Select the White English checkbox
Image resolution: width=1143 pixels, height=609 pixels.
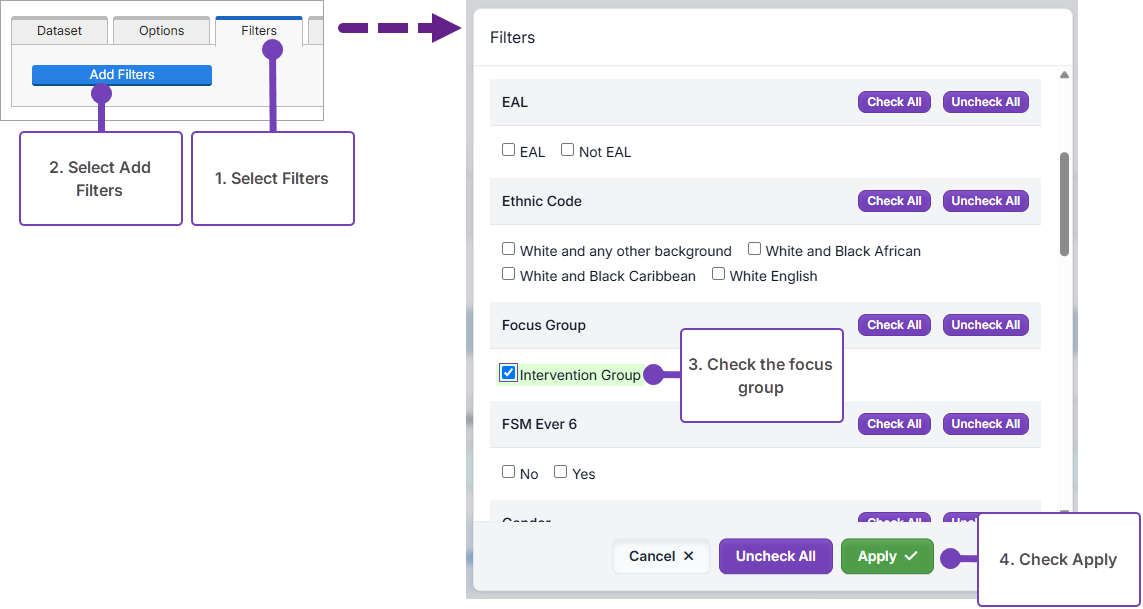[719, 275]
